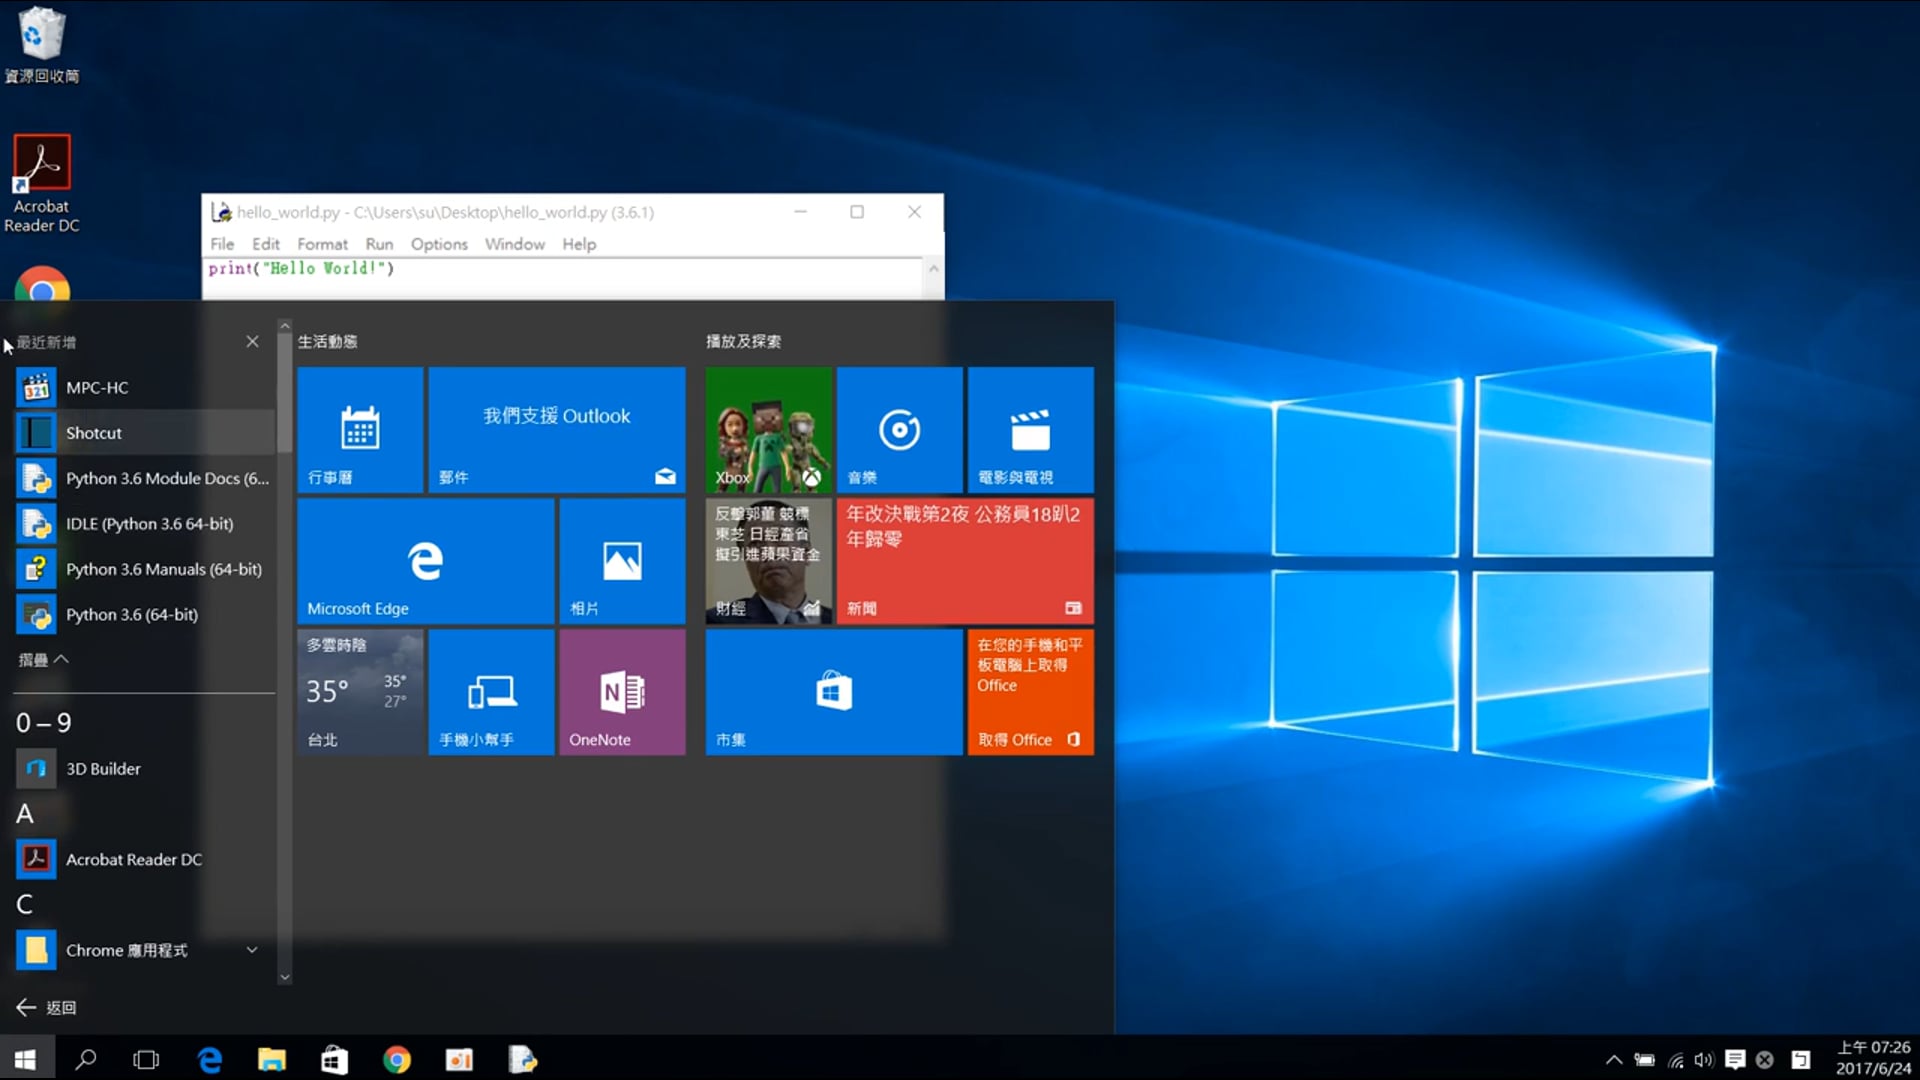Open the Xbox tile
Image resolution: width=1920 pixels, height=1080 pixels.
768,430
